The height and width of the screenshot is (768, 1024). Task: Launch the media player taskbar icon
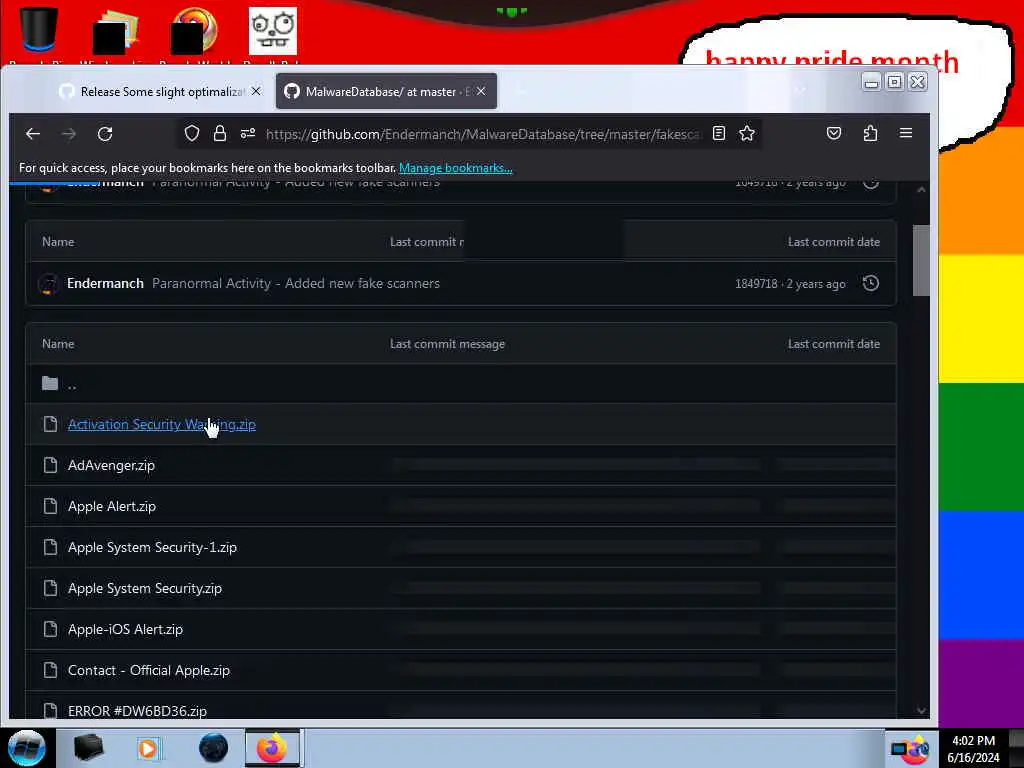click(x=148, y=748)
